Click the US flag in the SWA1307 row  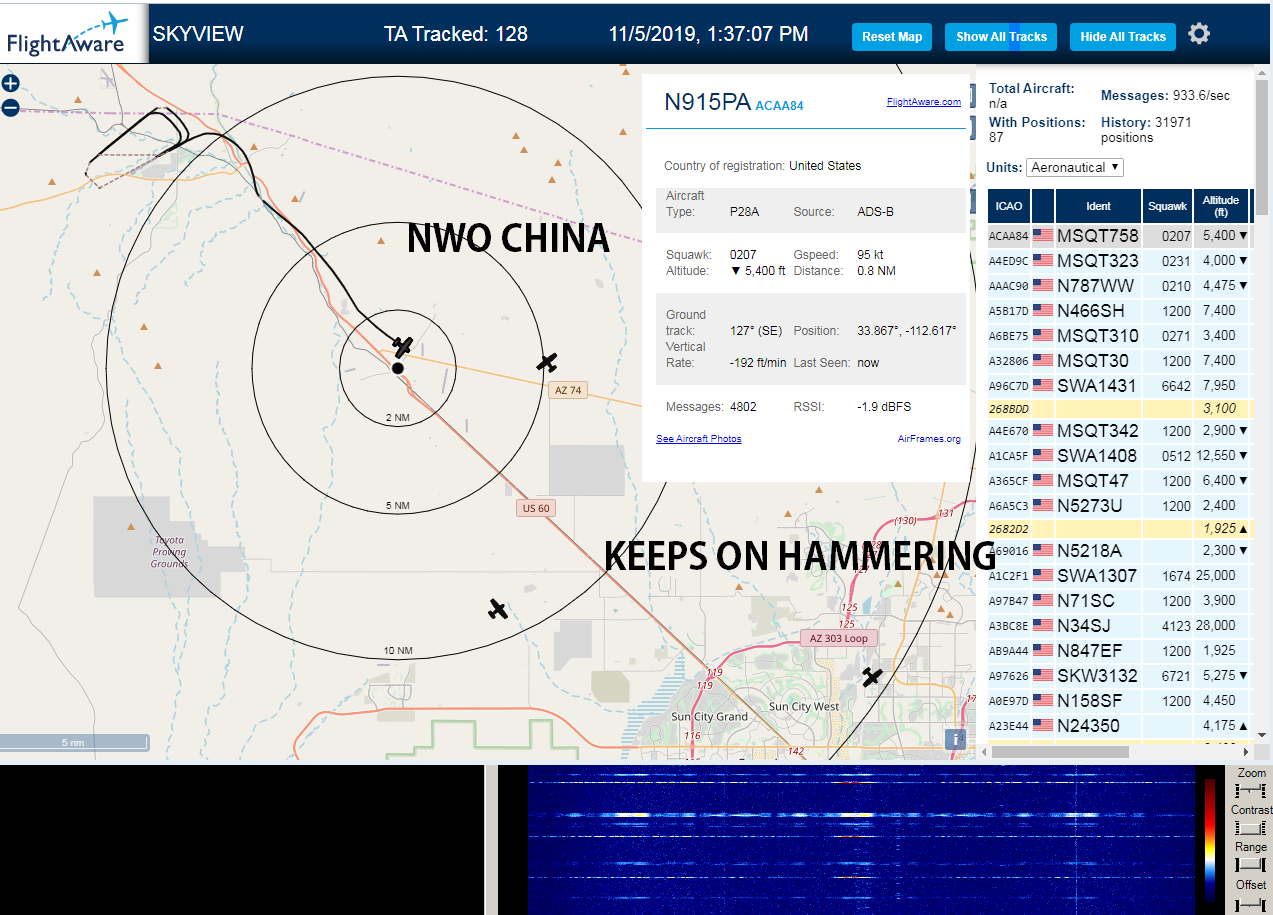pos(1043,576)
